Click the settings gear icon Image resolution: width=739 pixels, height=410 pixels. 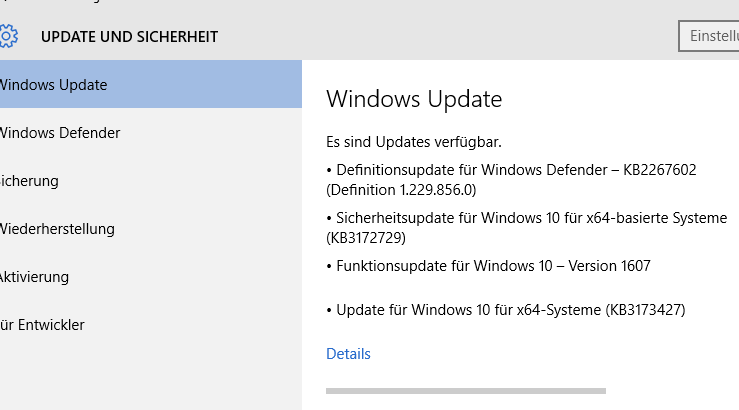8,37
